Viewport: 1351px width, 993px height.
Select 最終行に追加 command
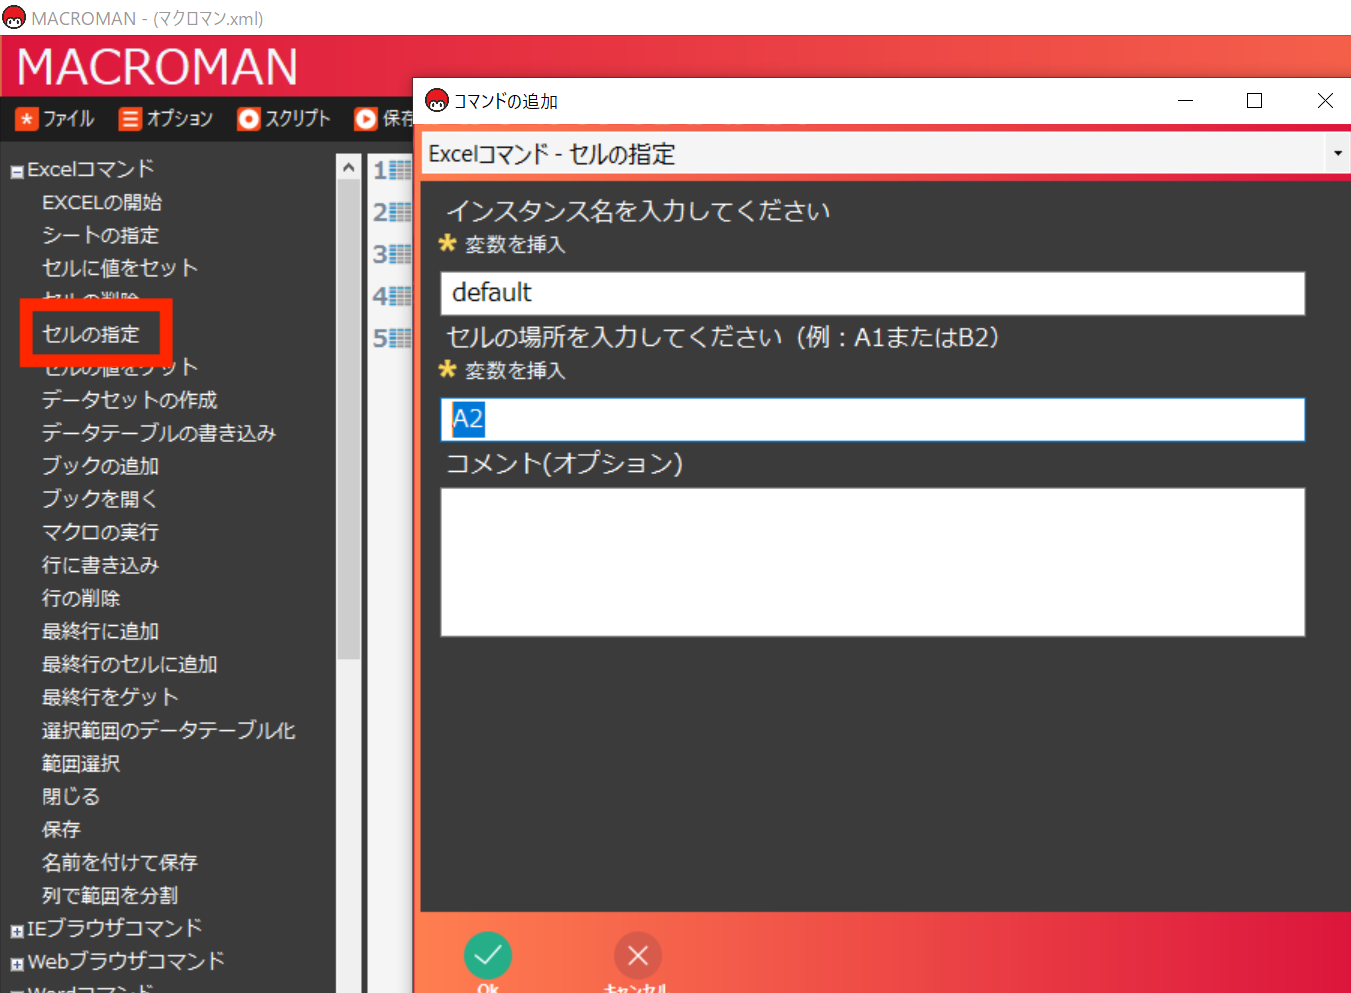coord(100,631)
